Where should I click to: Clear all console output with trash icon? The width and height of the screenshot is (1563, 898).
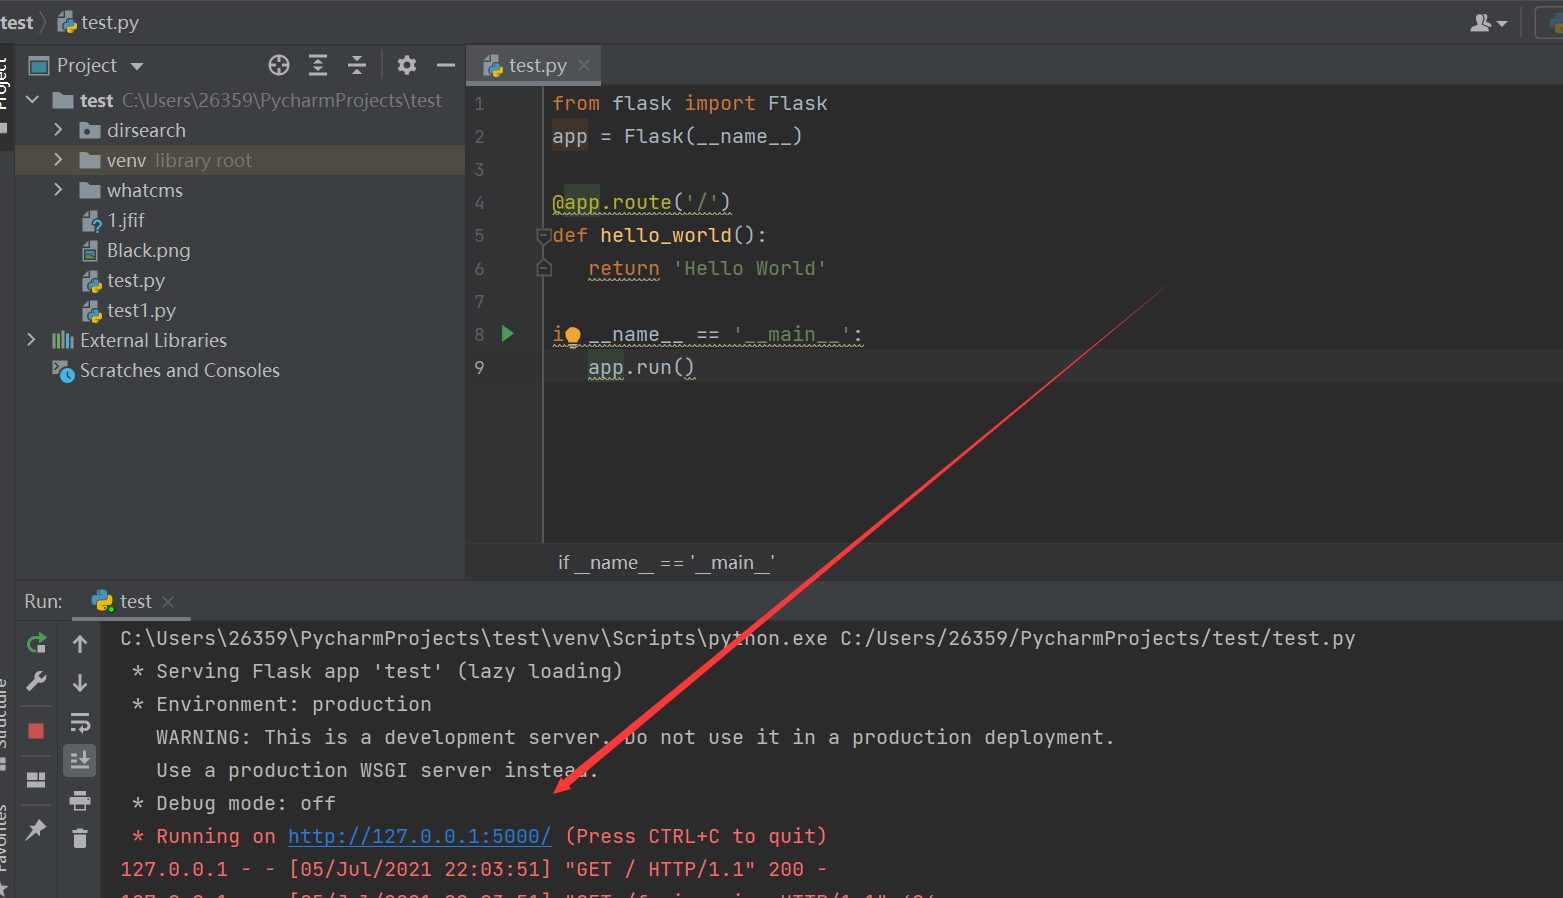point(80,838)
